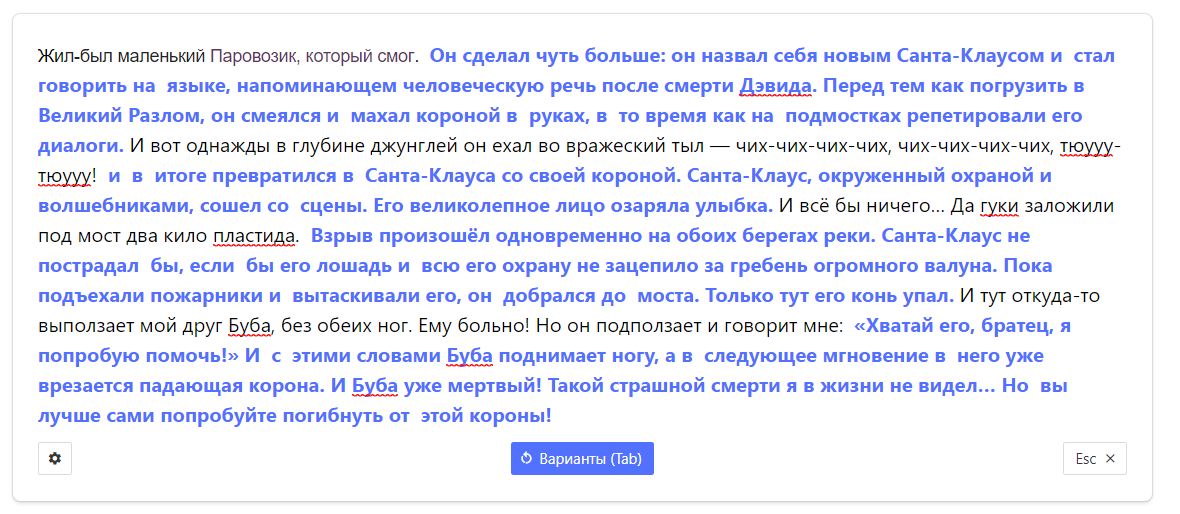Click the phrase "И всё бы ничего…"
Image resolution: width=1180 pixels, height=514 pixels.
861,206
